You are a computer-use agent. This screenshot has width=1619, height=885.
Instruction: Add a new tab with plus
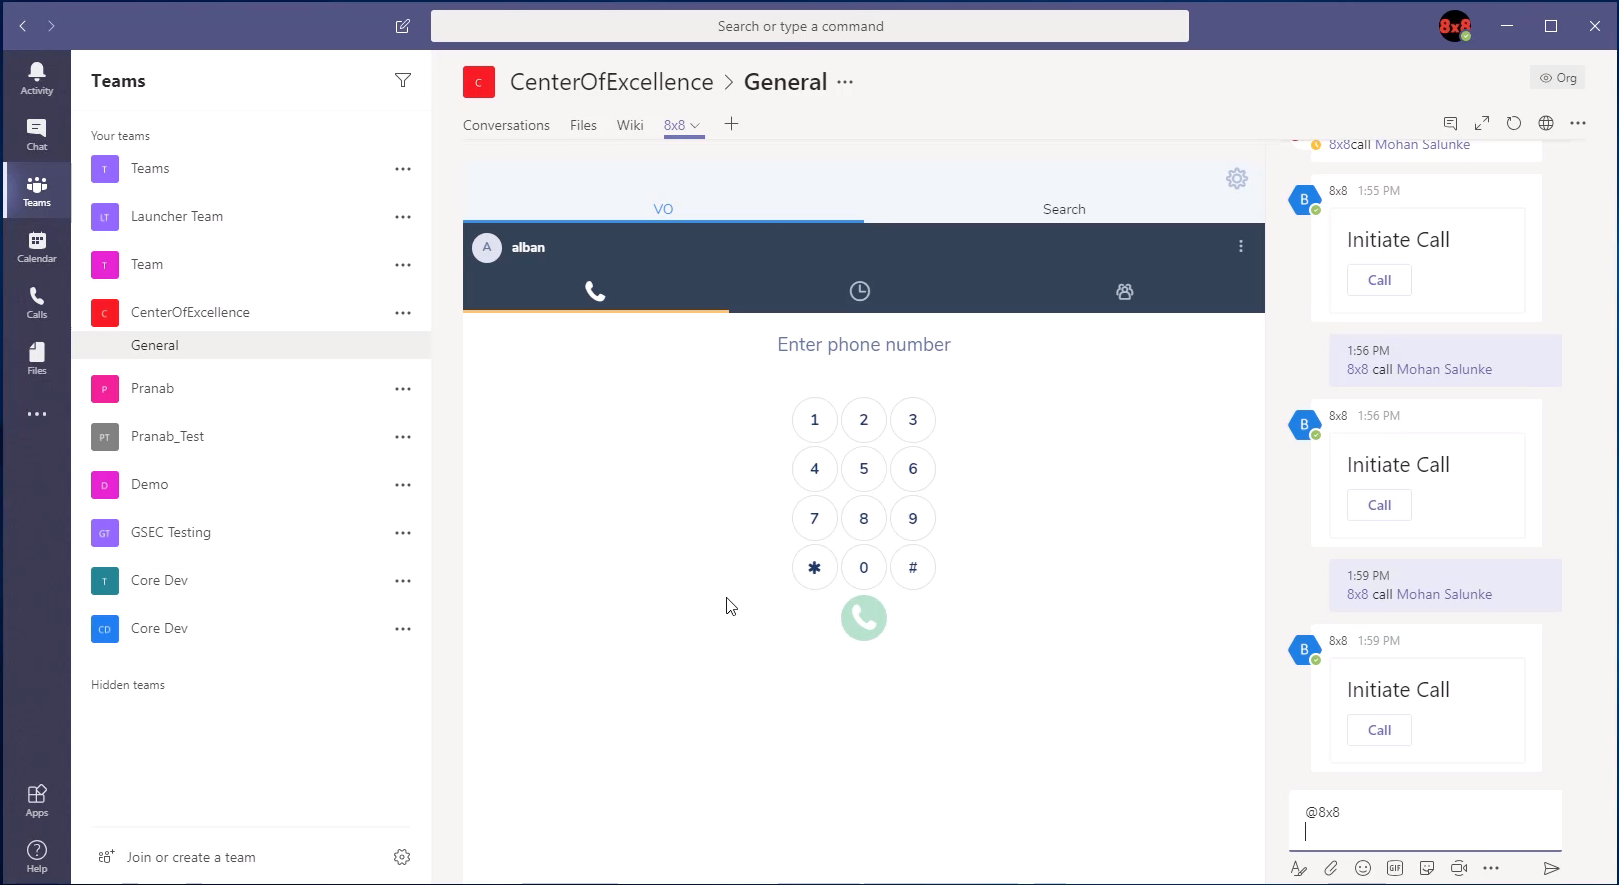point(731,124)
